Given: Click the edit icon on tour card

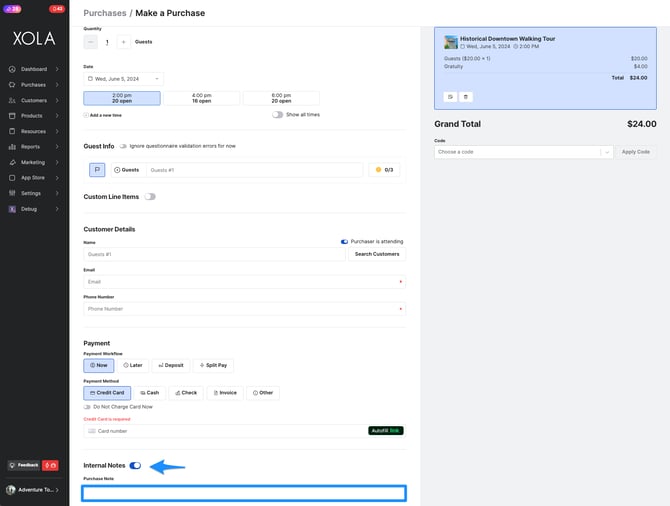Looking at the screenshot, I should [450, 97].
